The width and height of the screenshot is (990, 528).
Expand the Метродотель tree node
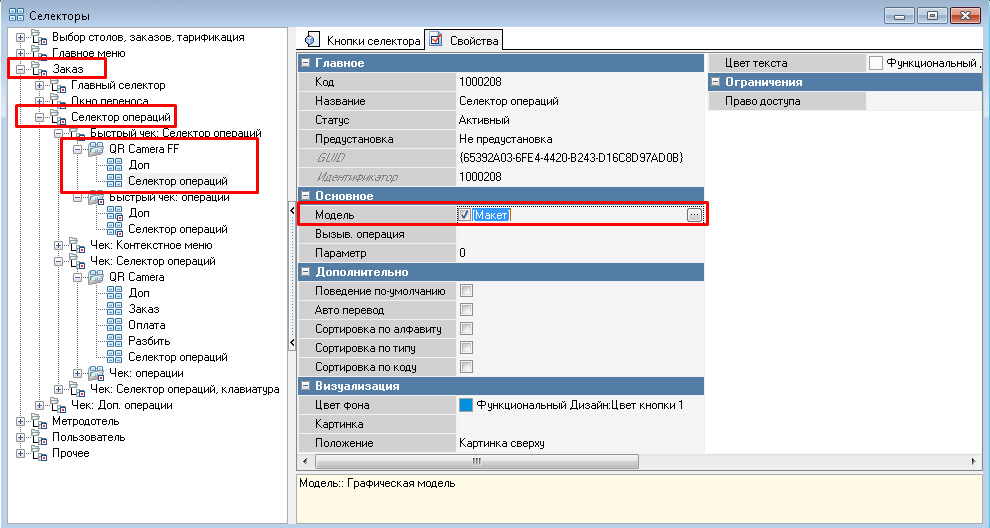click(21, 421)
